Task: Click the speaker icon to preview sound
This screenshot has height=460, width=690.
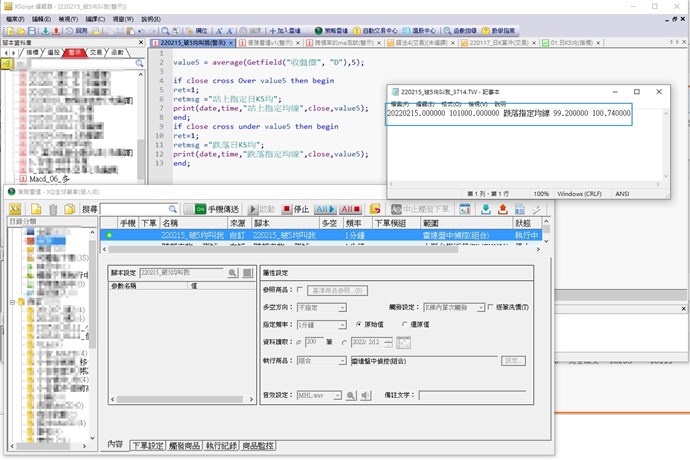Action: pyautogui.click(x=366, y=396)
